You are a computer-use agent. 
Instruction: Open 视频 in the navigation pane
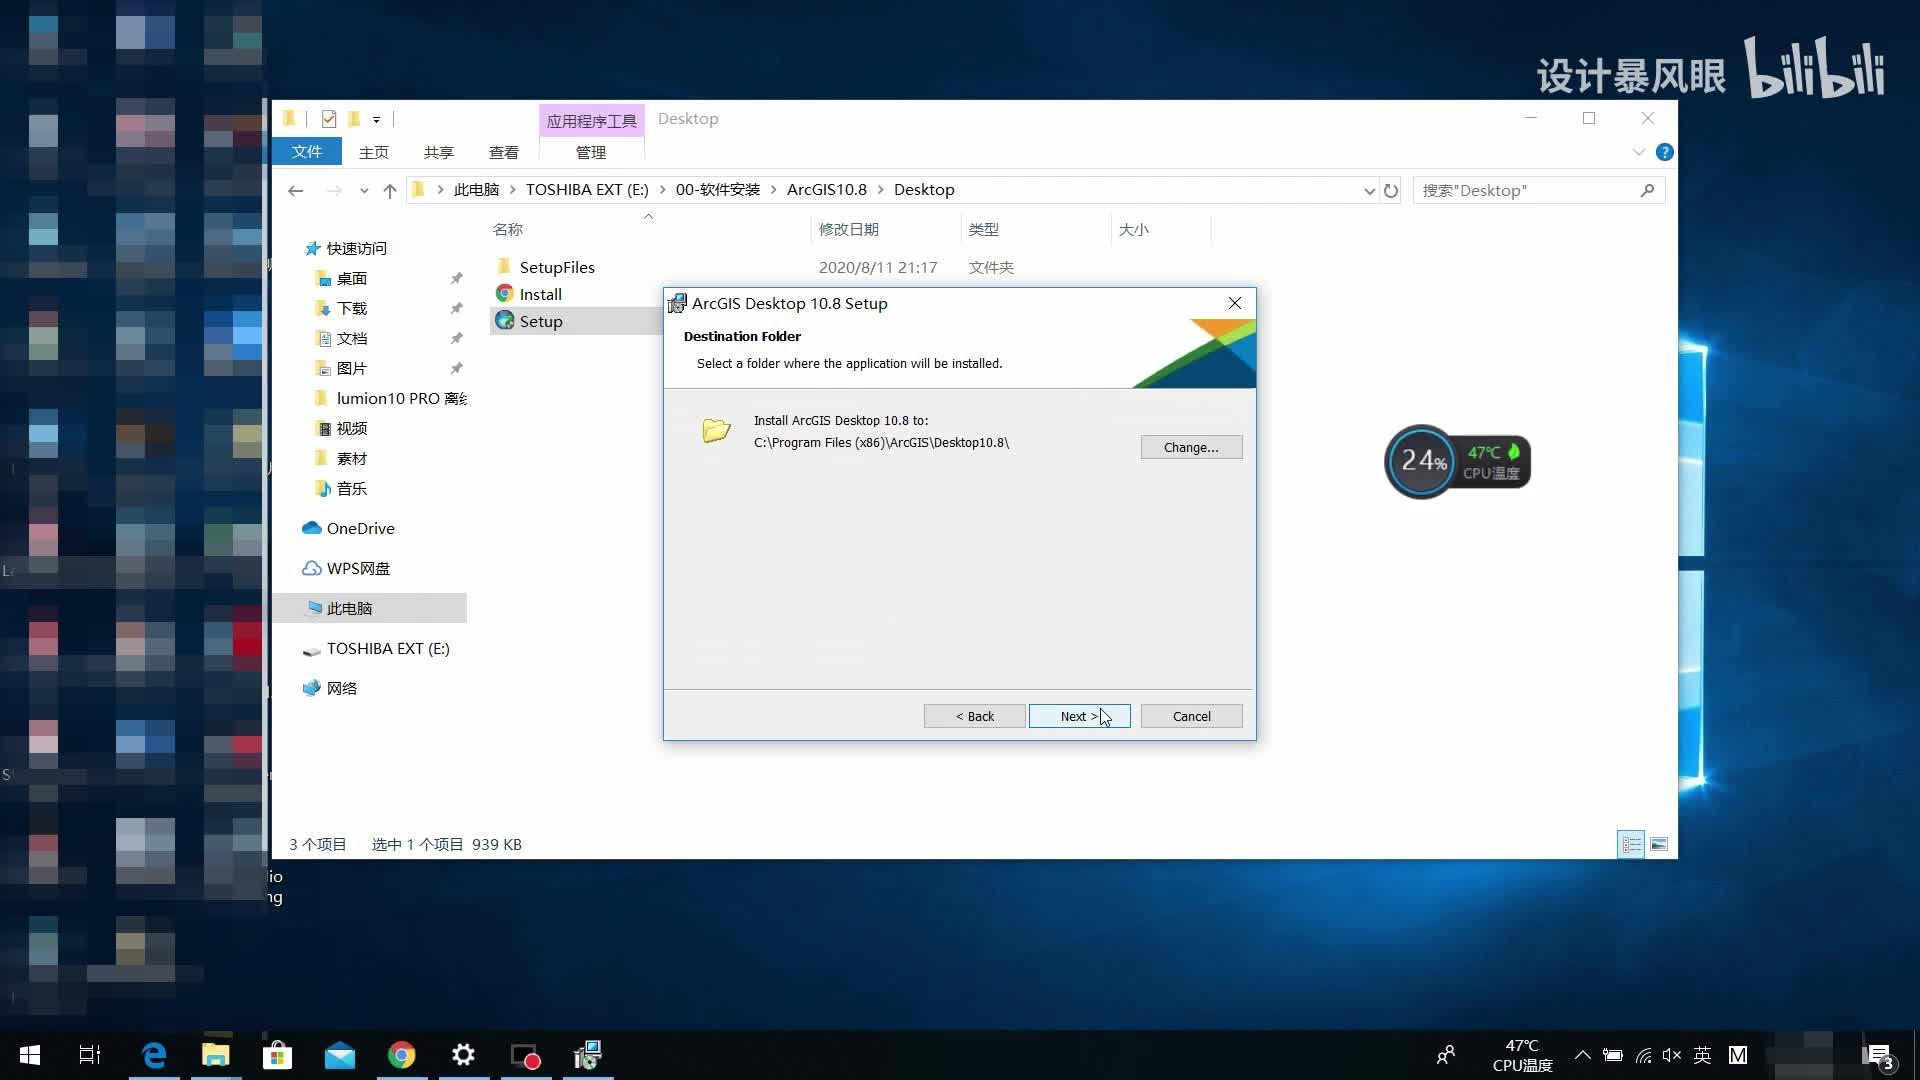tap(351, 428)
